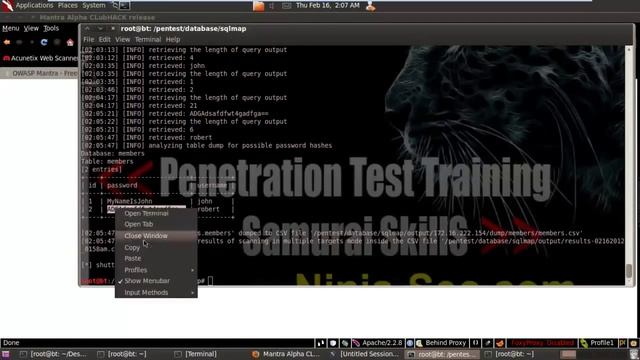The height and width of the screenshot is (360, 640).
Task: Click the globe icon beside Behind Proxy
Action: click(410, 343)
